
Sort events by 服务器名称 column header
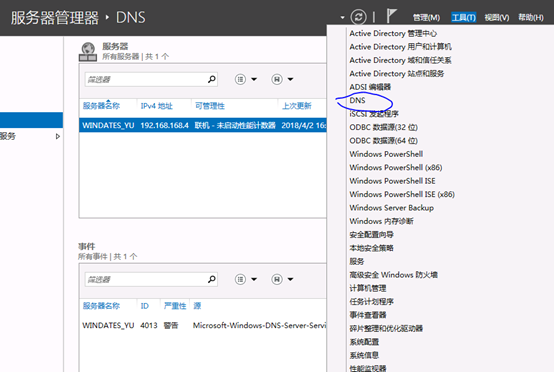click(x=101, y=306)
